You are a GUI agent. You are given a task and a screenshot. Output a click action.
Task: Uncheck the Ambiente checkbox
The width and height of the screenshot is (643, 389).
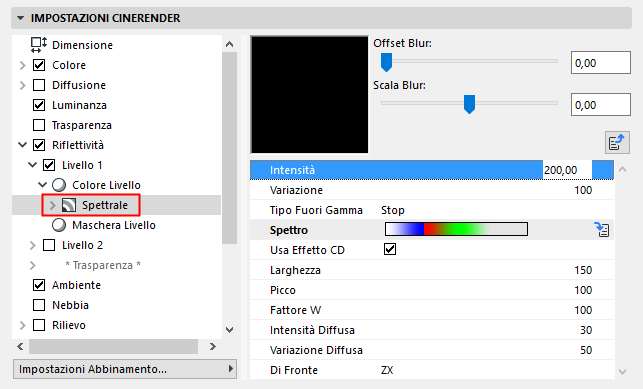(x=39, y=285)
